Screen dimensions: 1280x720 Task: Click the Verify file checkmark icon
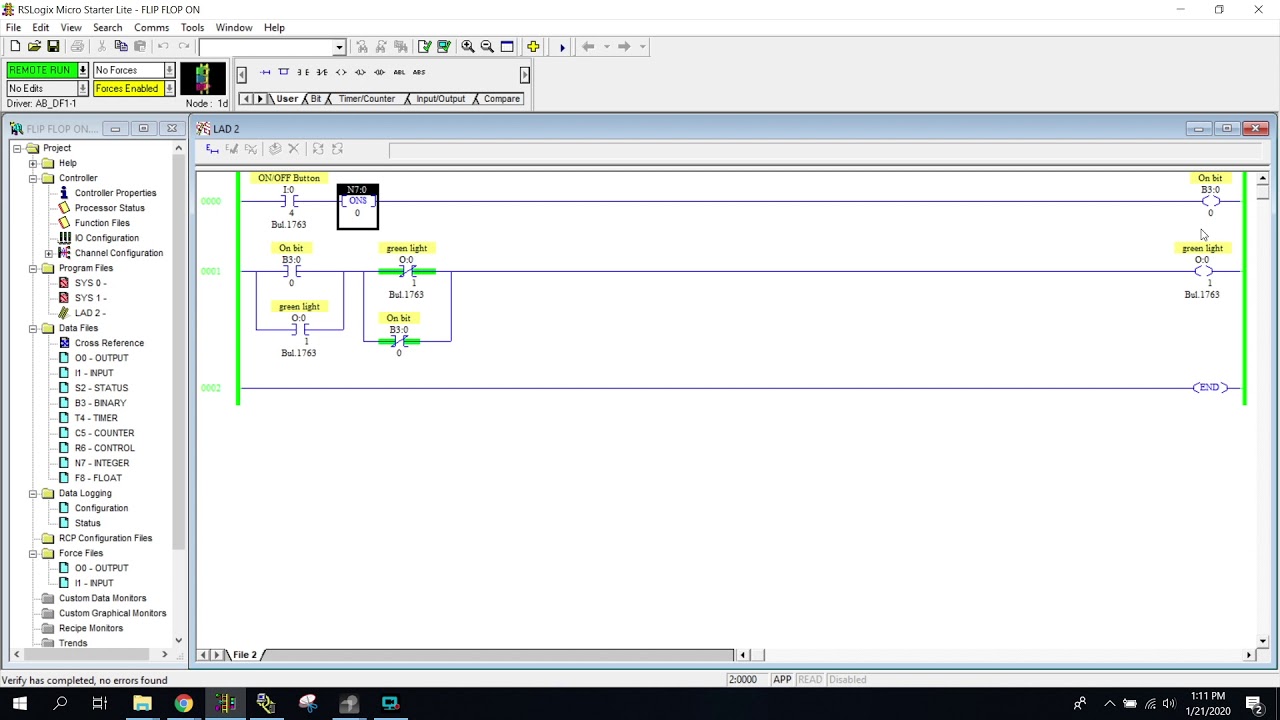(x=425, y=47)
